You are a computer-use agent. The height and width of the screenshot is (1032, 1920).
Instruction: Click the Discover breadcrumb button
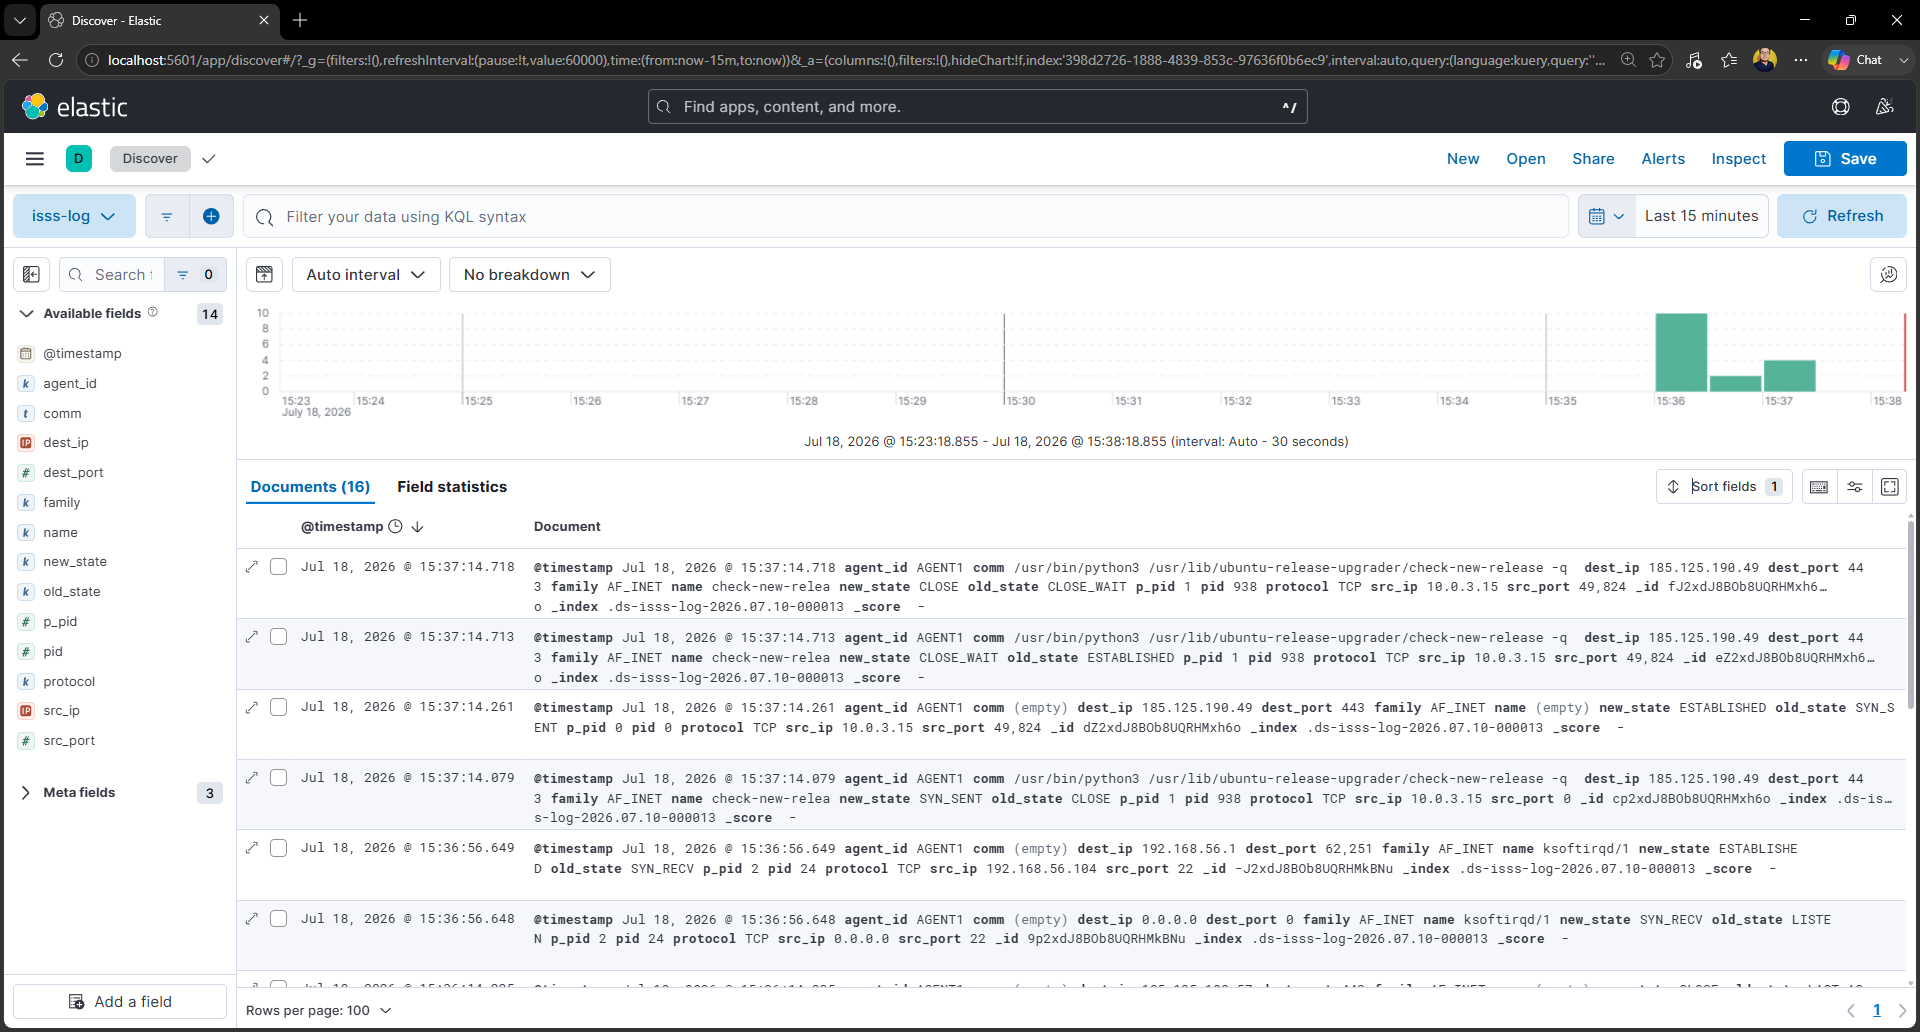pos(150,159)
